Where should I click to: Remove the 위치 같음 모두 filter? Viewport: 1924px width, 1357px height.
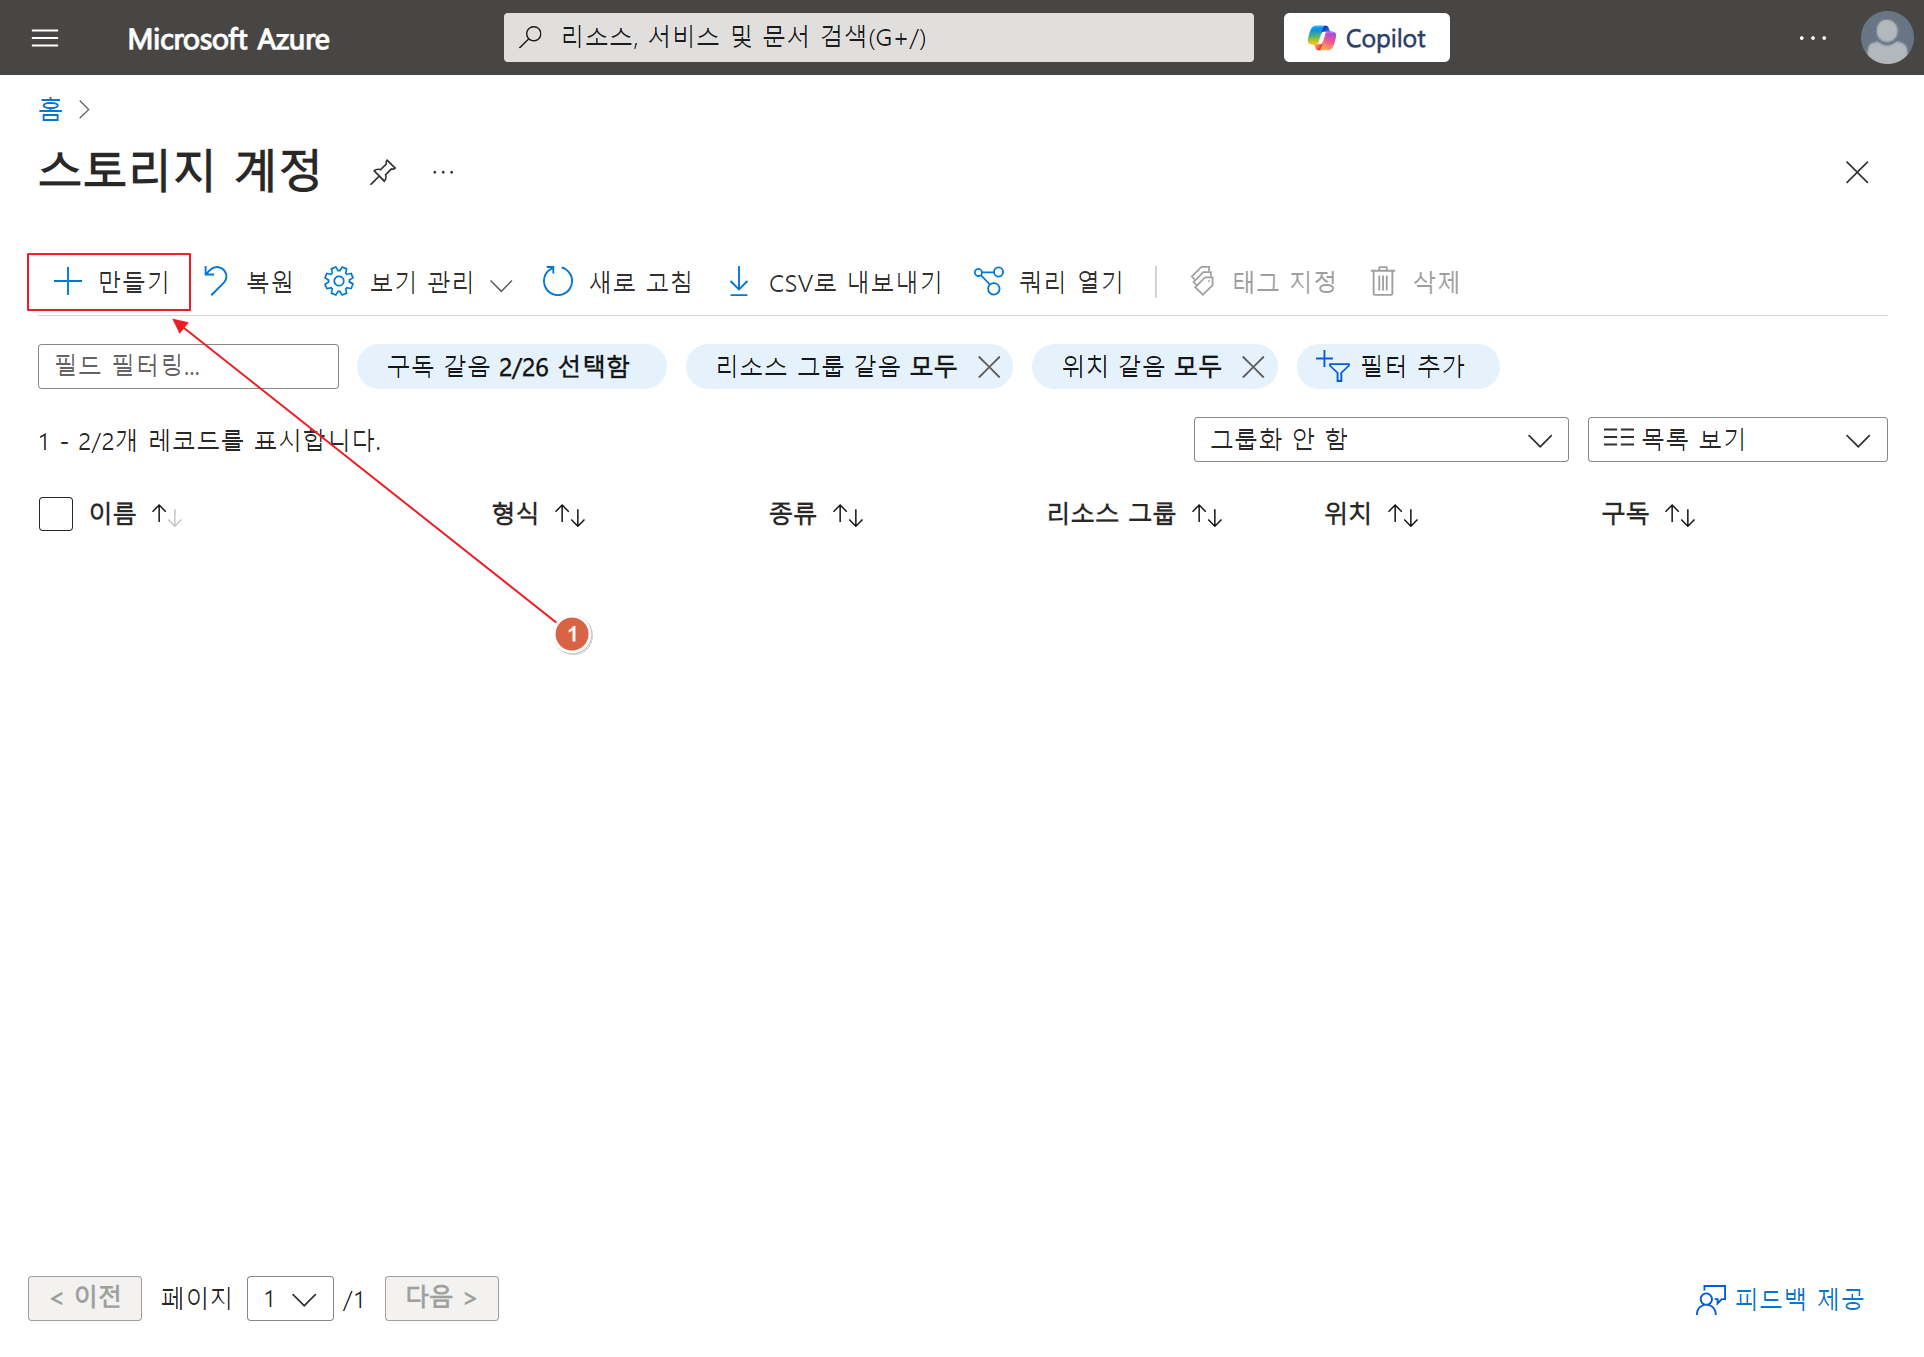click(1253, 367)
